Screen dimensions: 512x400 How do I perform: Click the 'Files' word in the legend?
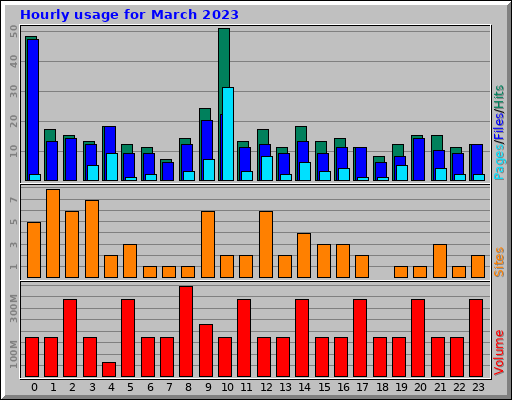[499, 126]
